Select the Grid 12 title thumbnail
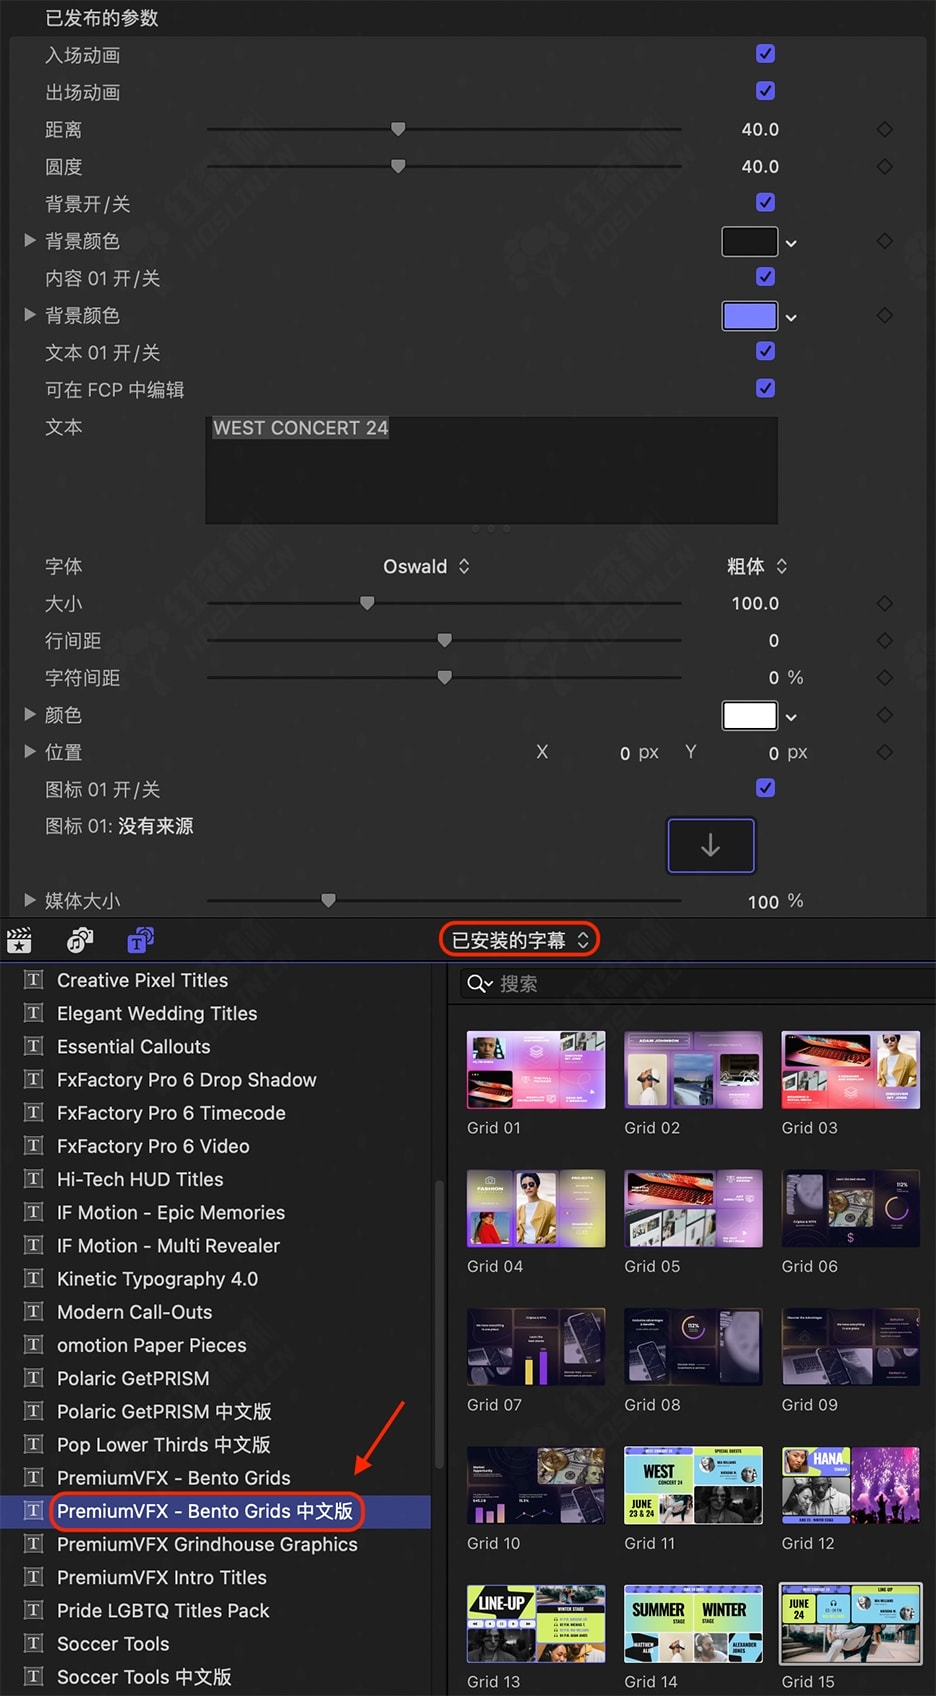 pyautogui.click(x=851, y=1485)
